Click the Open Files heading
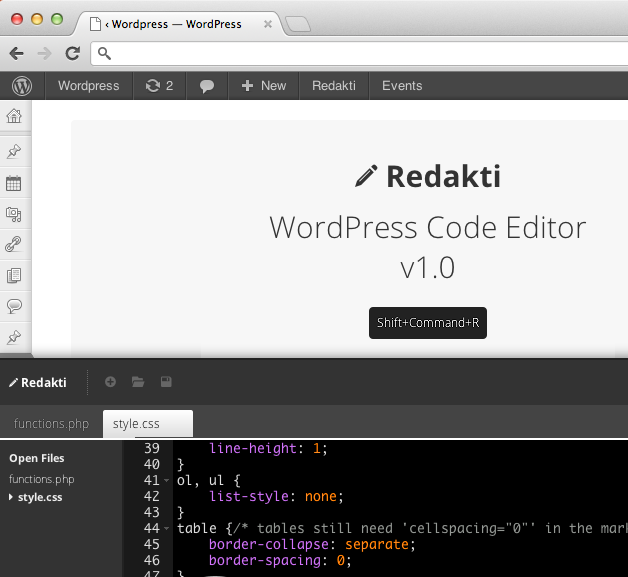 tap(37, 458)
